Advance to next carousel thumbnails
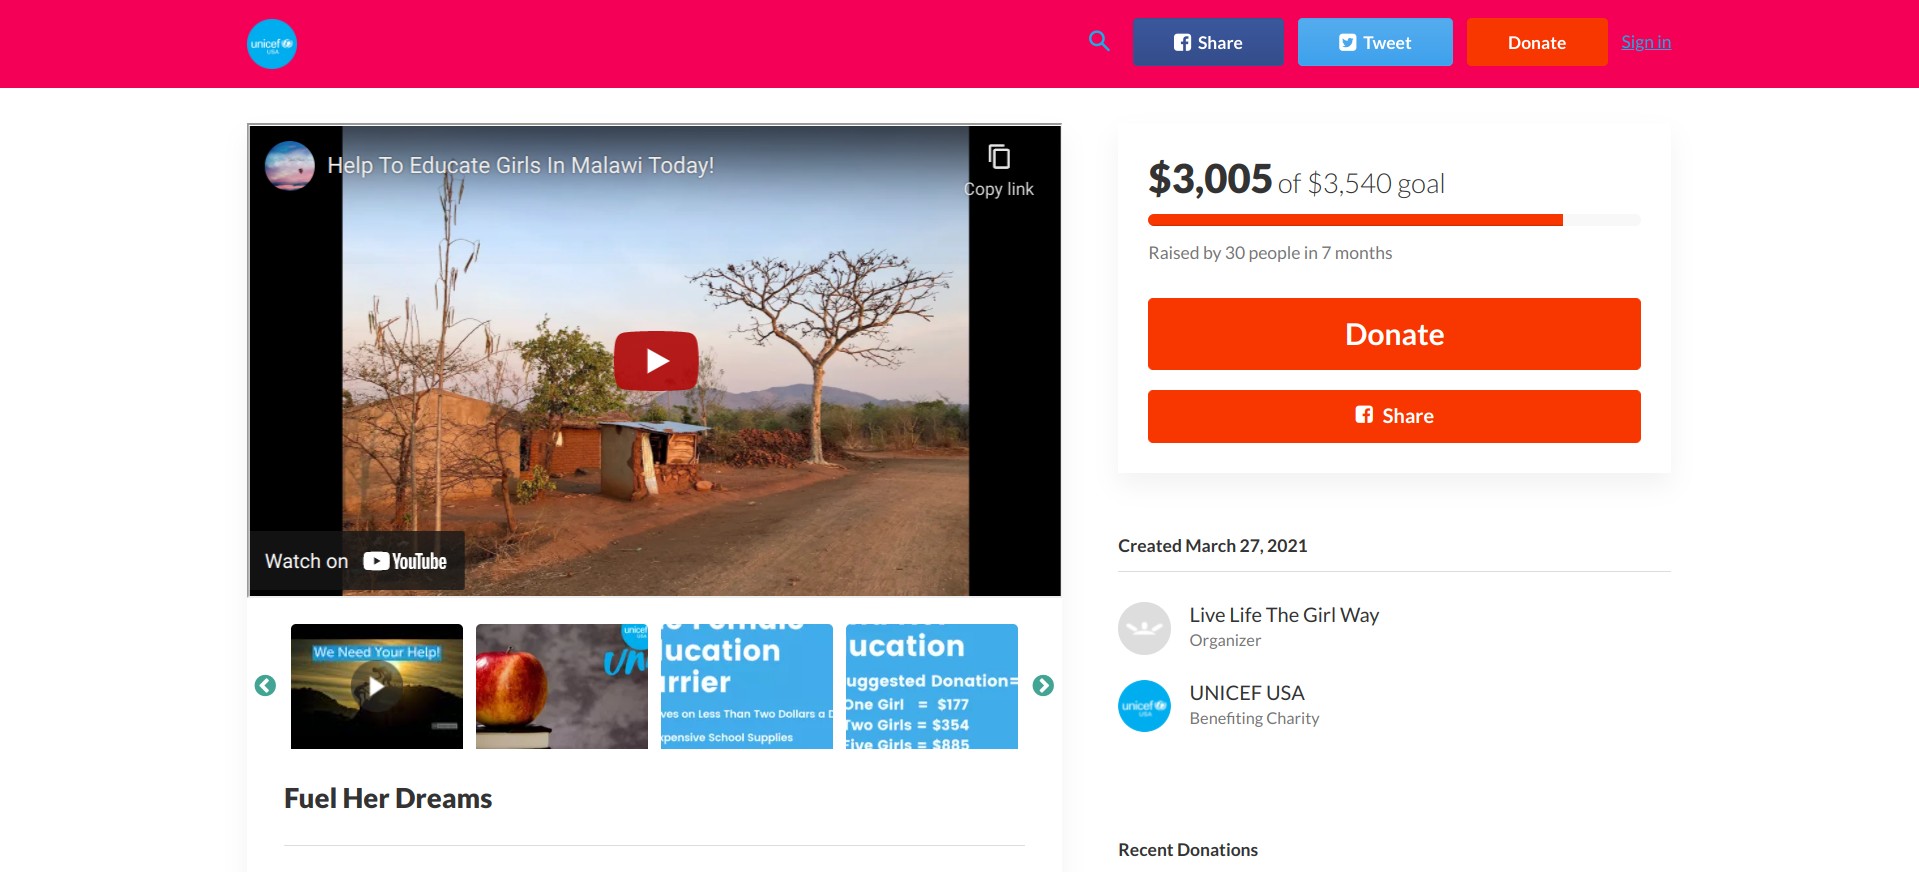This screenshot has width=1919, height=872. click(x=1043, y=686)
